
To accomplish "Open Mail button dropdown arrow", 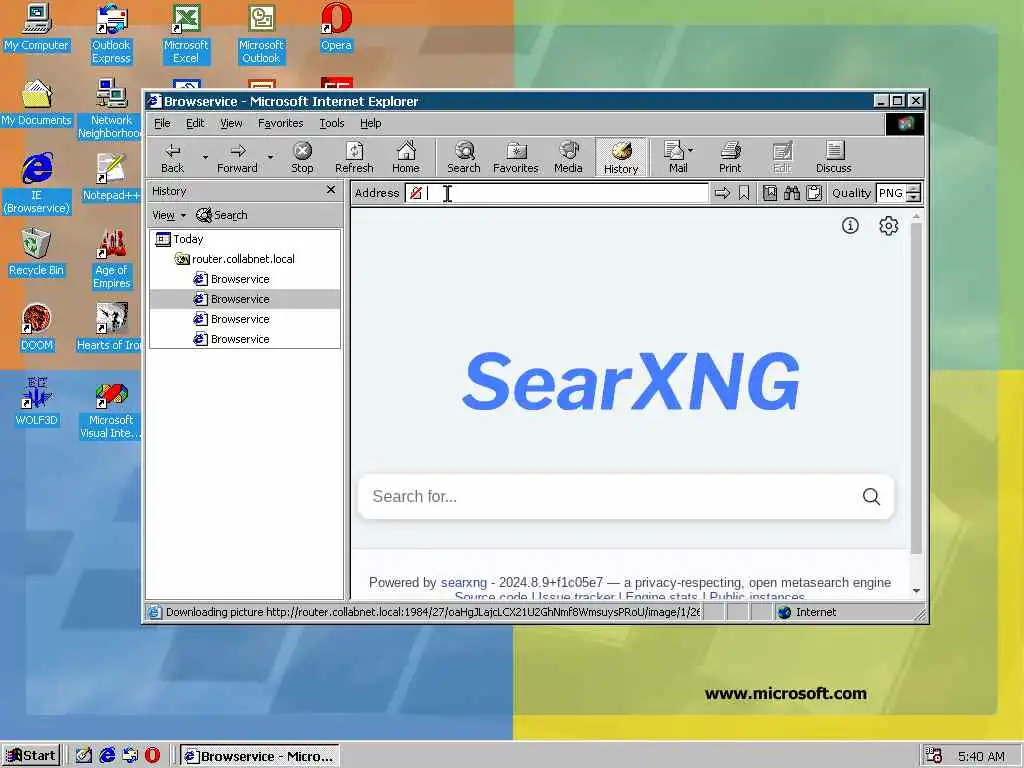I will pyautogui.click(x=691, y=150).
